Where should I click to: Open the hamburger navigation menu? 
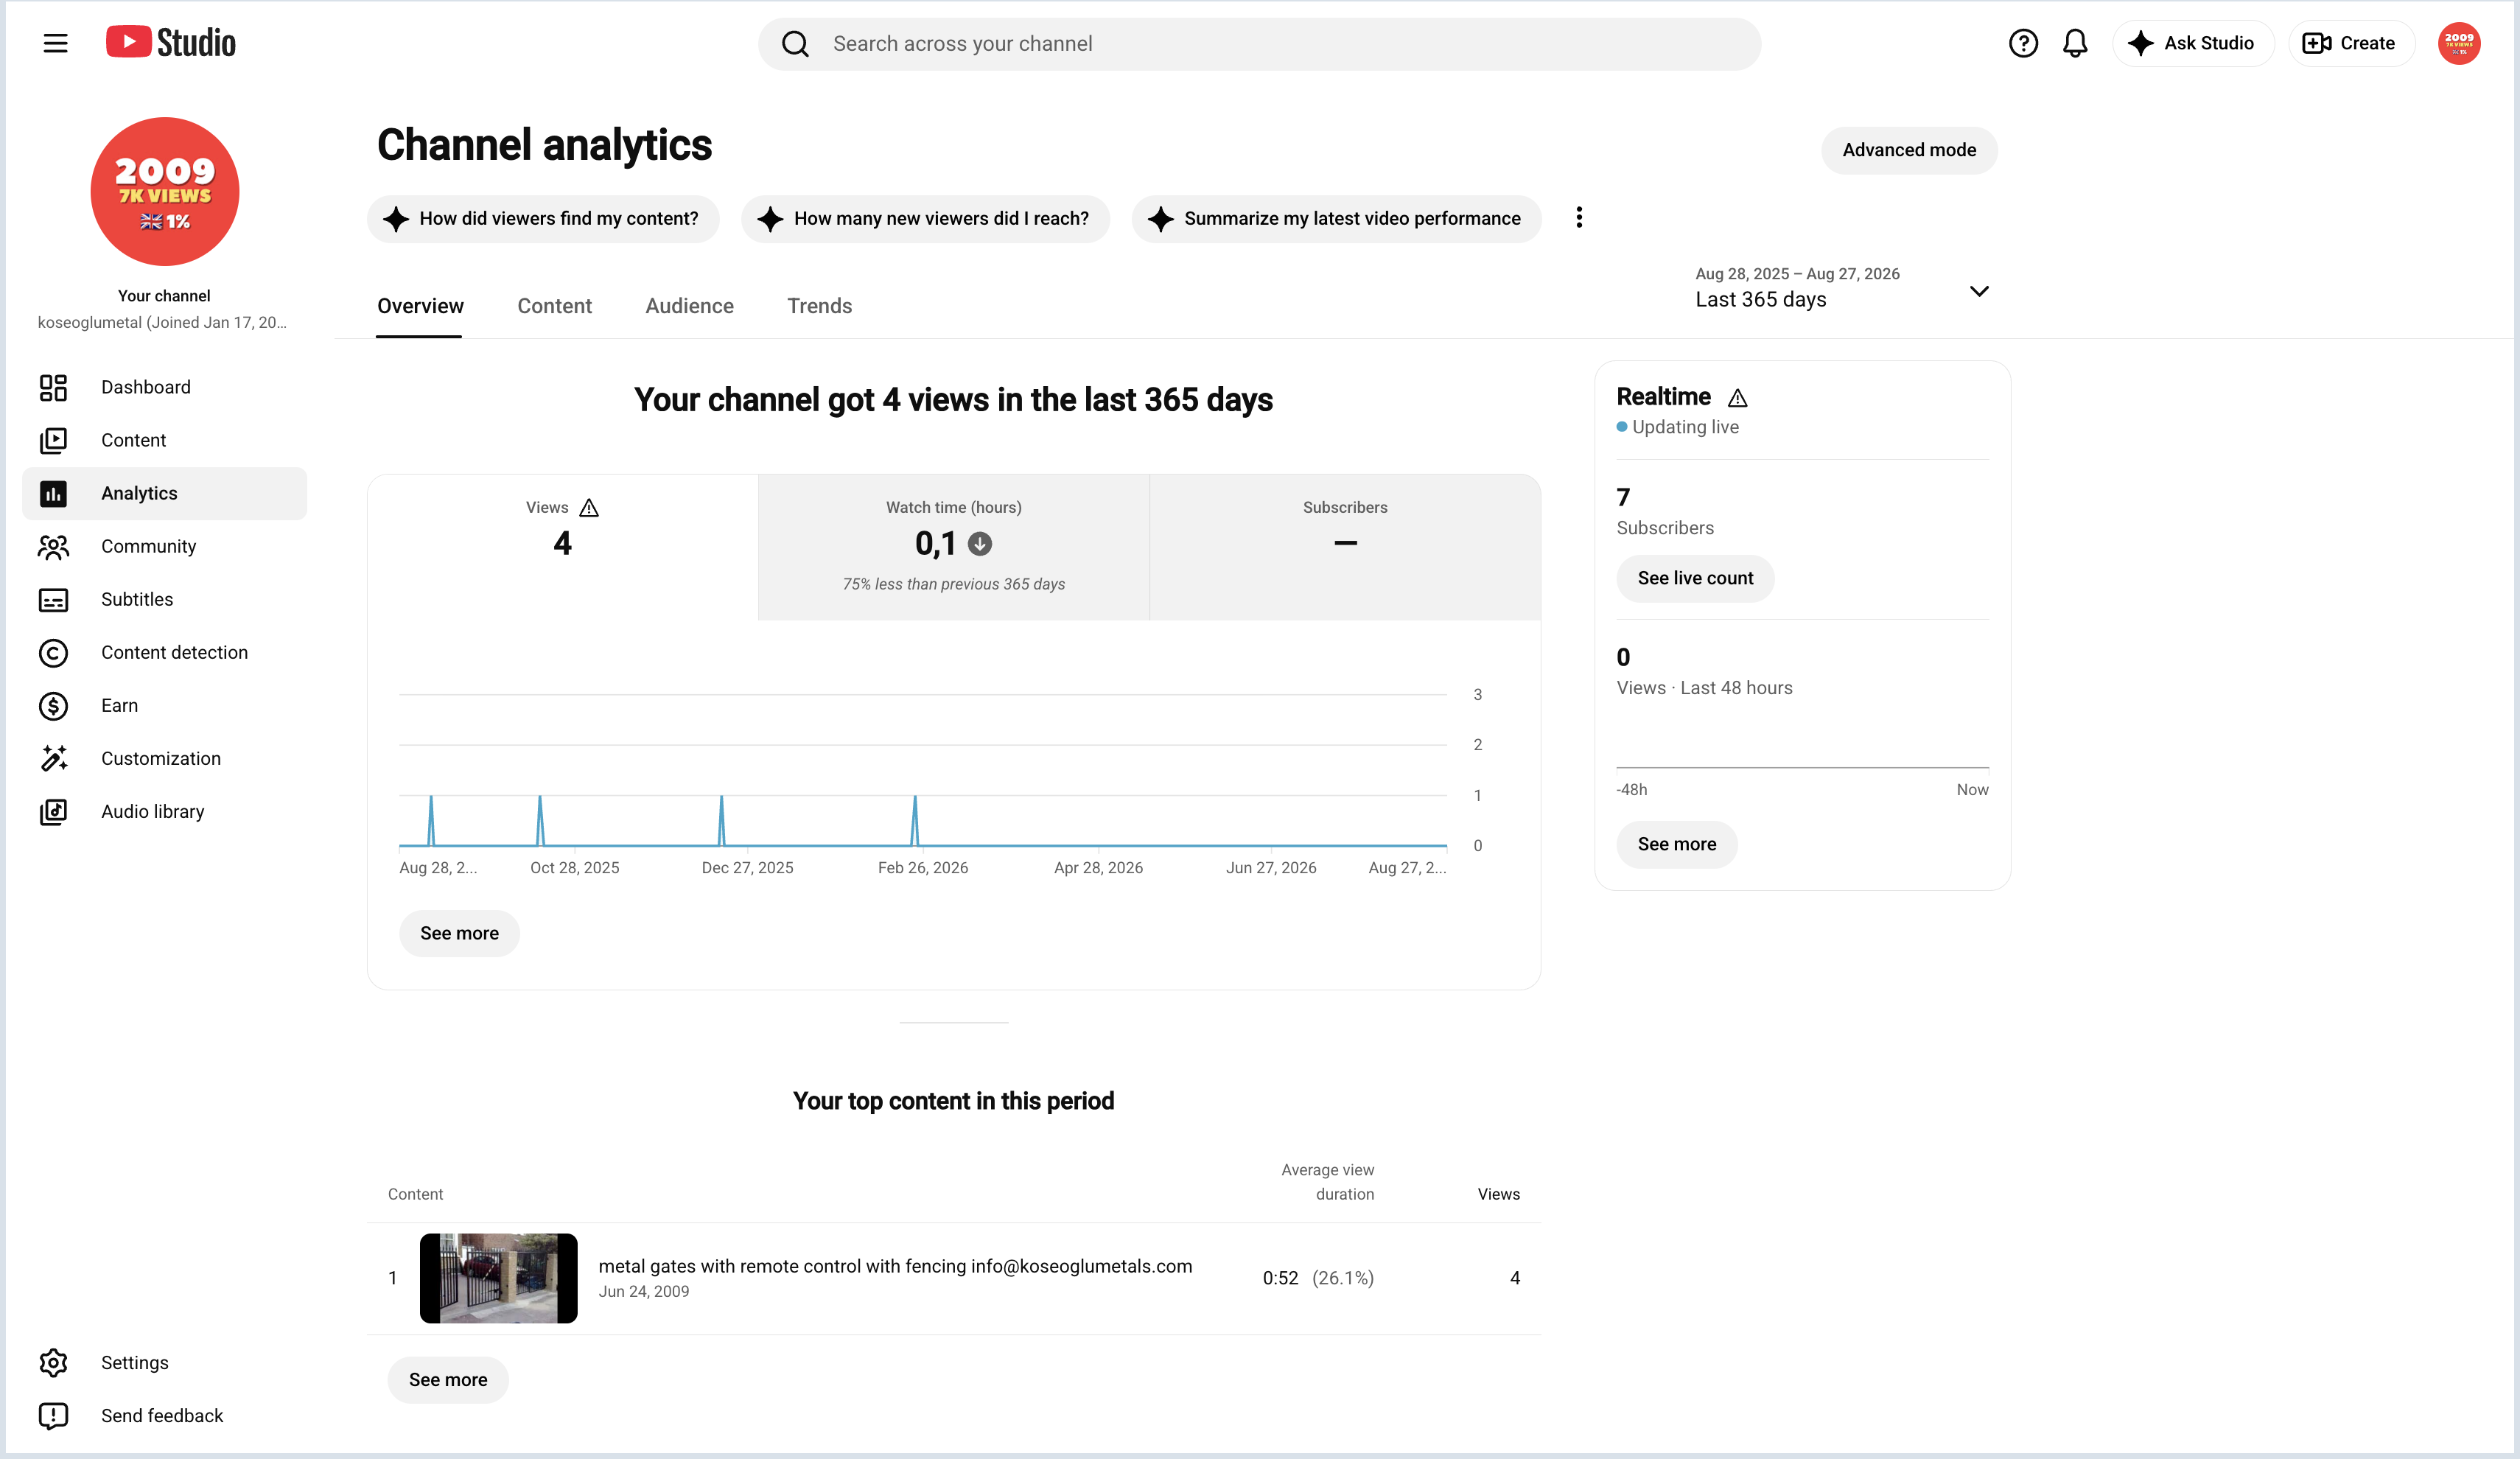(x=55, y=43)
